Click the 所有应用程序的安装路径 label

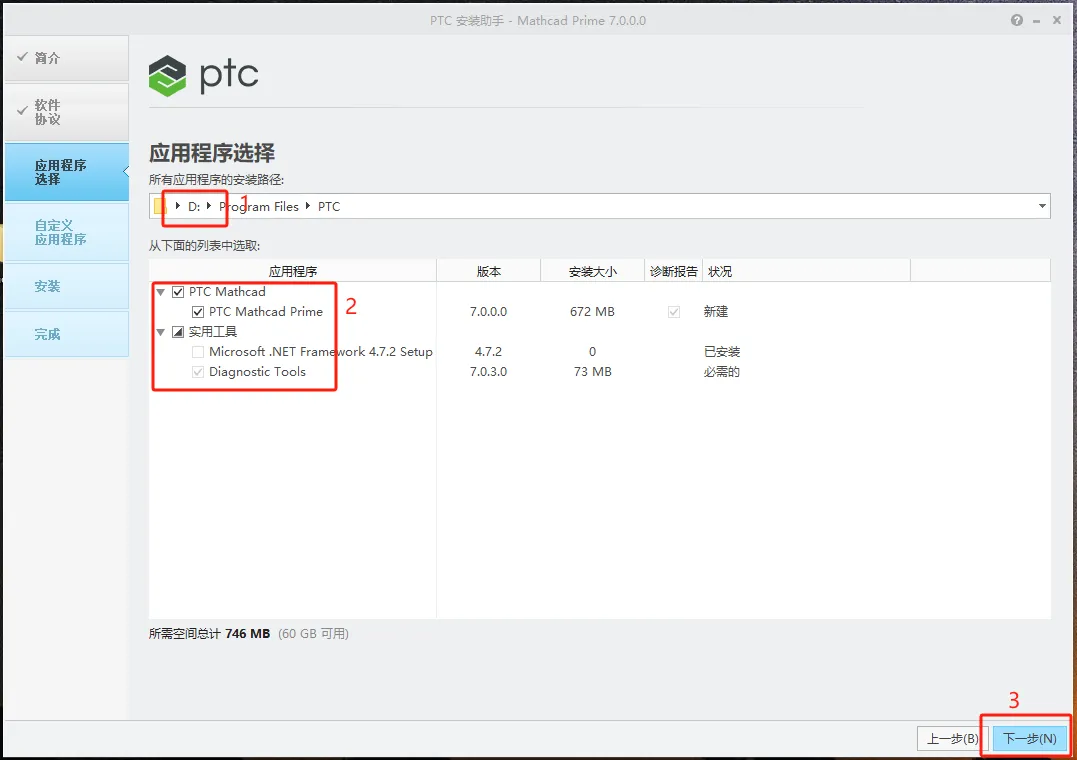[x=216, y=180]
